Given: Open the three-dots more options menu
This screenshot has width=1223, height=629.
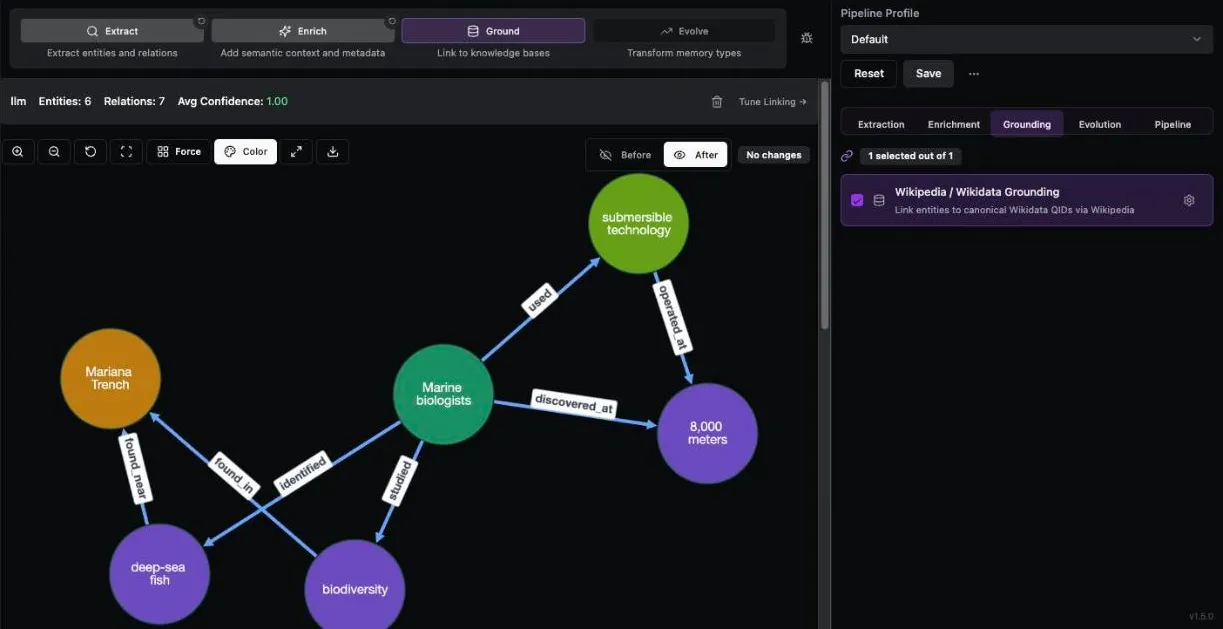Looking at the screenshot, I should 974,74.
